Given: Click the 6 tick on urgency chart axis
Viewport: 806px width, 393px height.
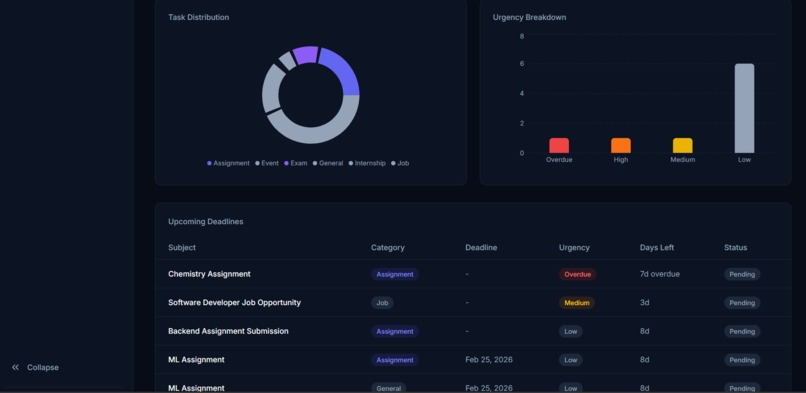Looking at the screenshot, I should (x=522, y=64).
